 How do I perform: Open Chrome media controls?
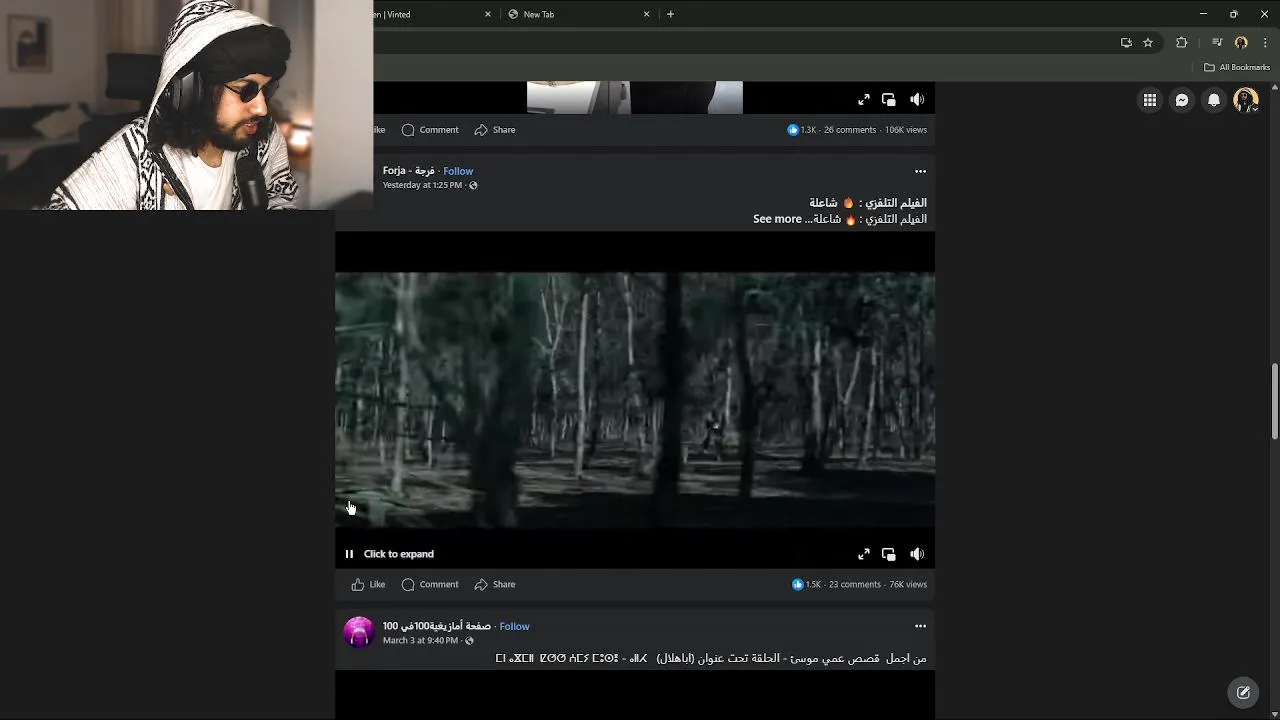[x=1217, y=42]
